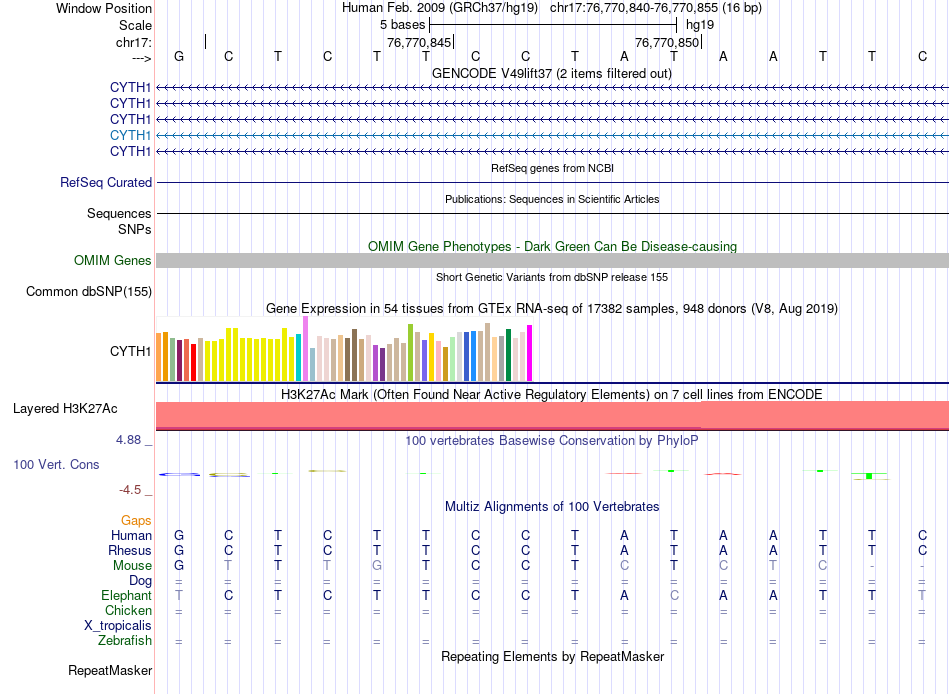Viewport: 950px width, 694px height.
Task: Select the Elephant alignment row label
Action: click(x=126, y=596)
